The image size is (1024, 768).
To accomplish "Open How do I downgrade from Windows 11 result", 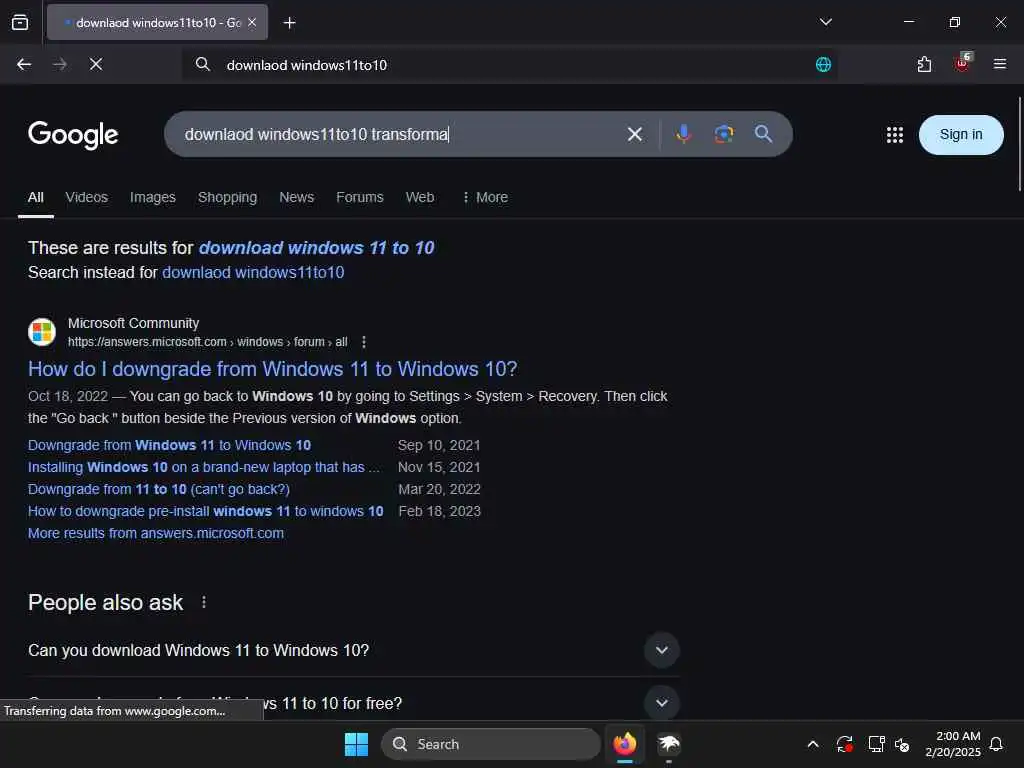I will [272, 369].
